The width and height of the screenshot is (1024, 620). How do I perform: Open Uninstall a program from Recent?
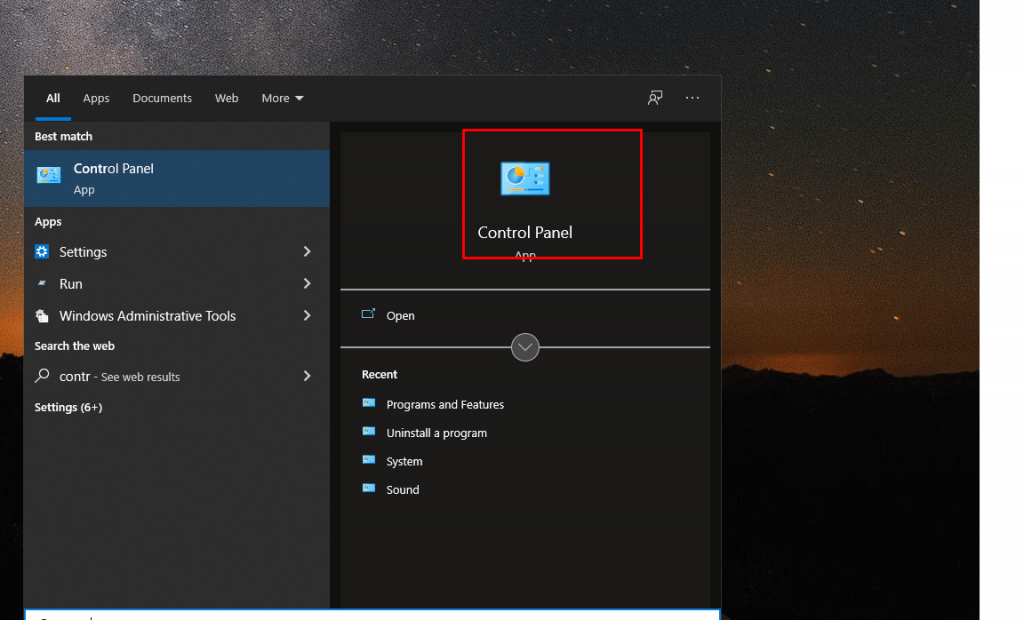point(436,433)
